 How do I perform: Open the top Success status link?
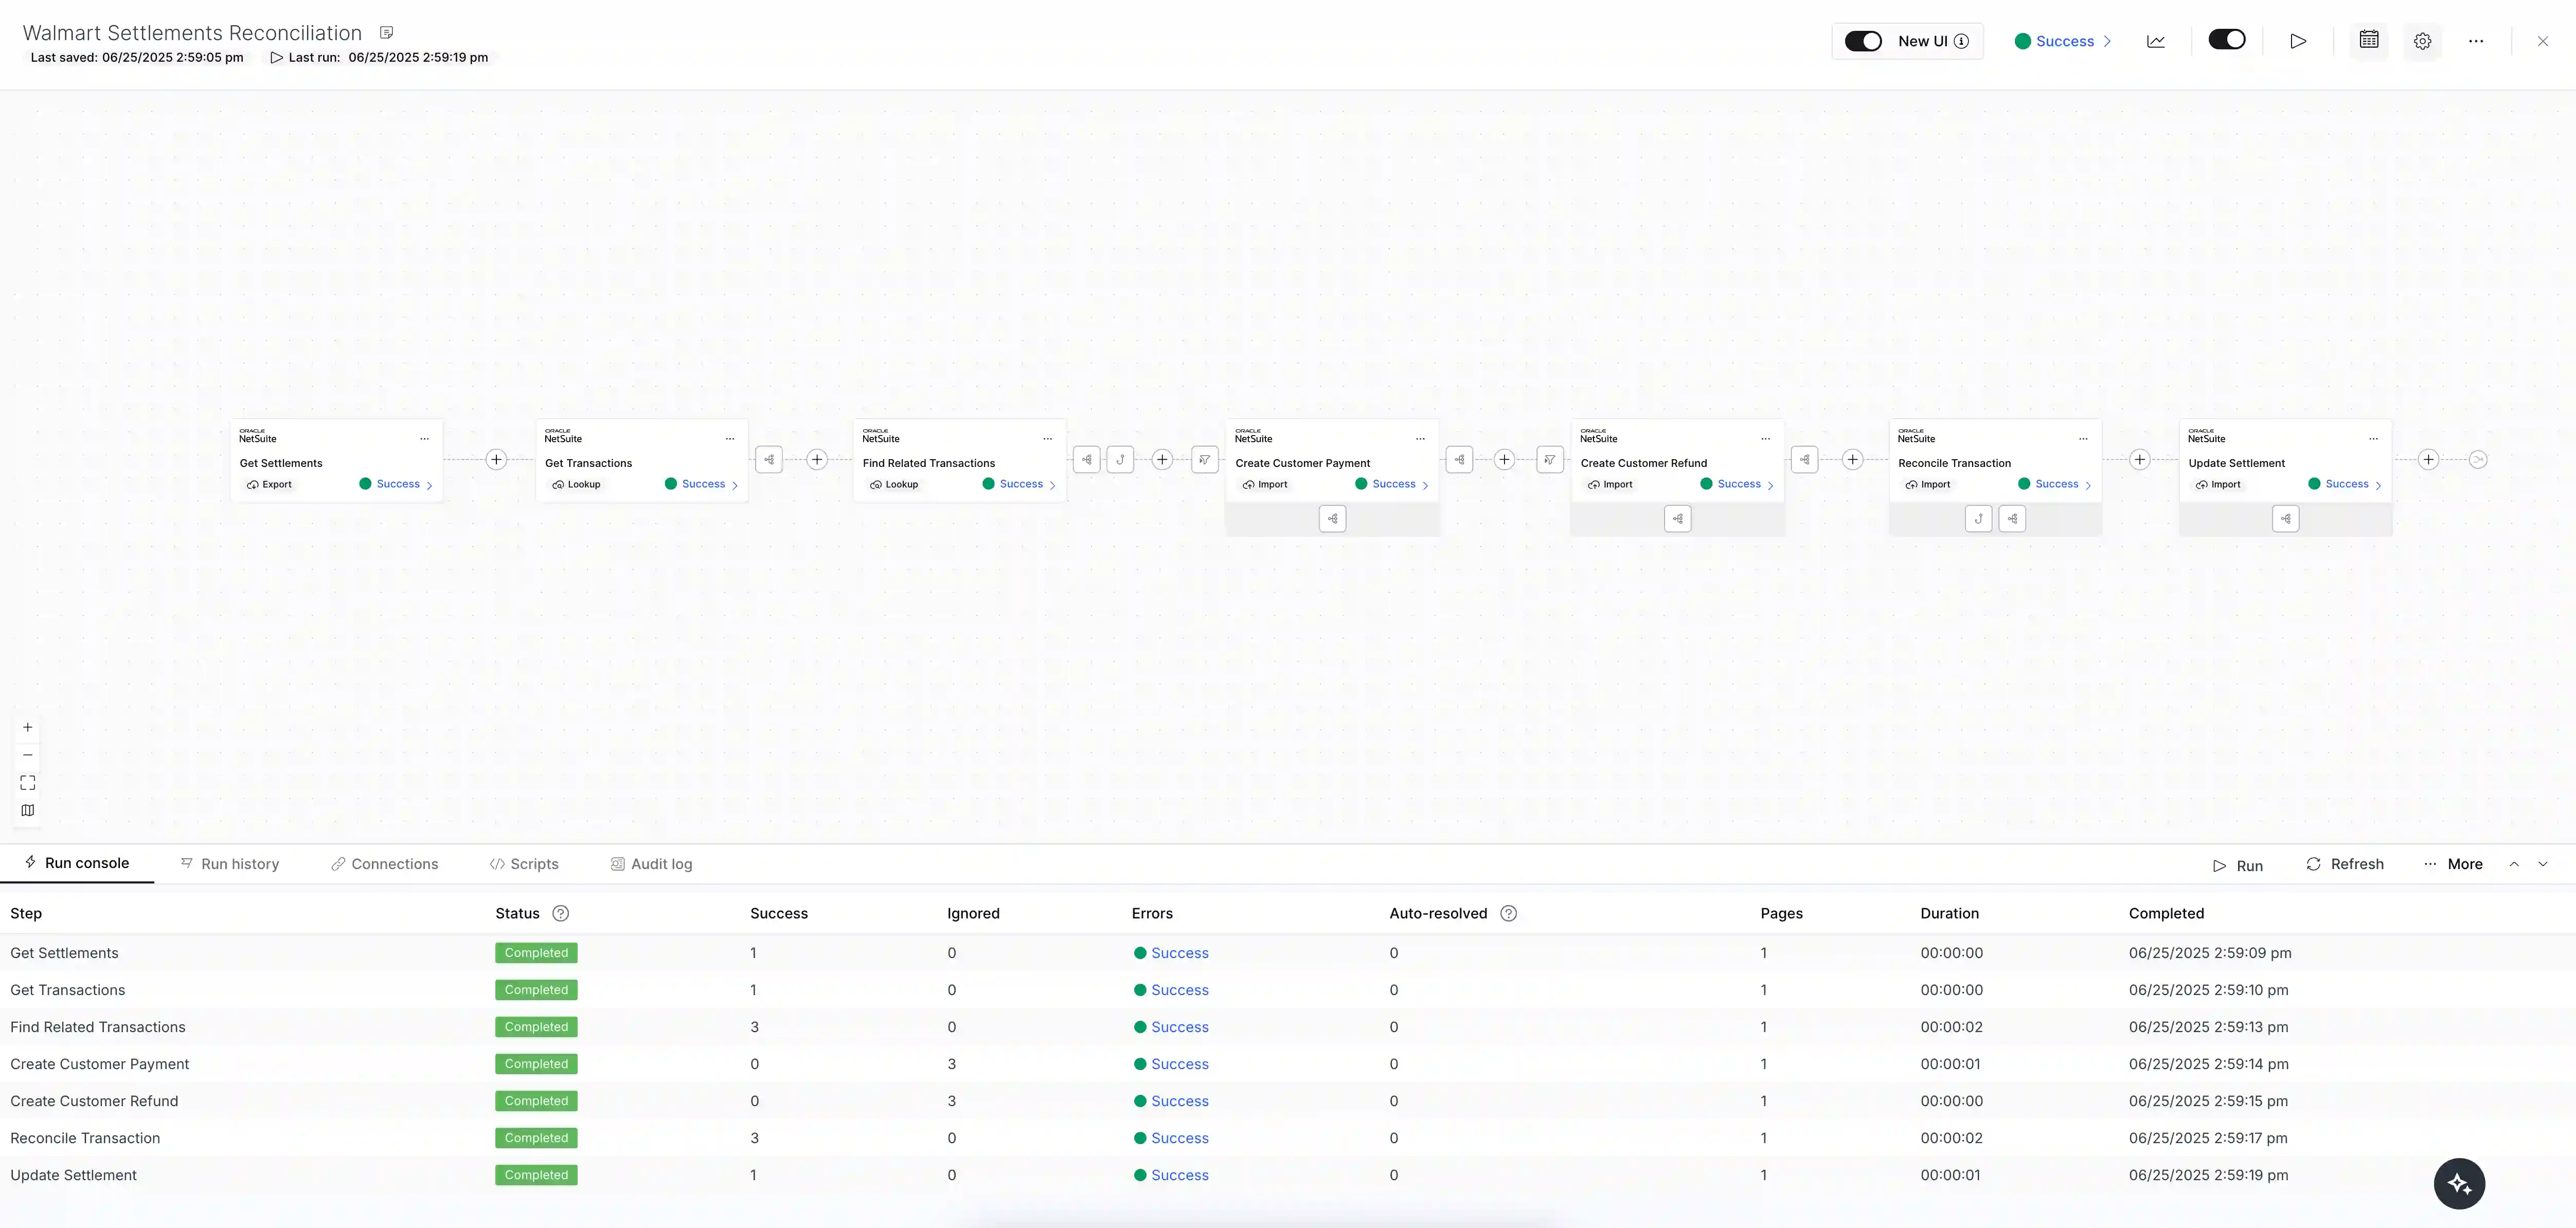coord(2063,41)
